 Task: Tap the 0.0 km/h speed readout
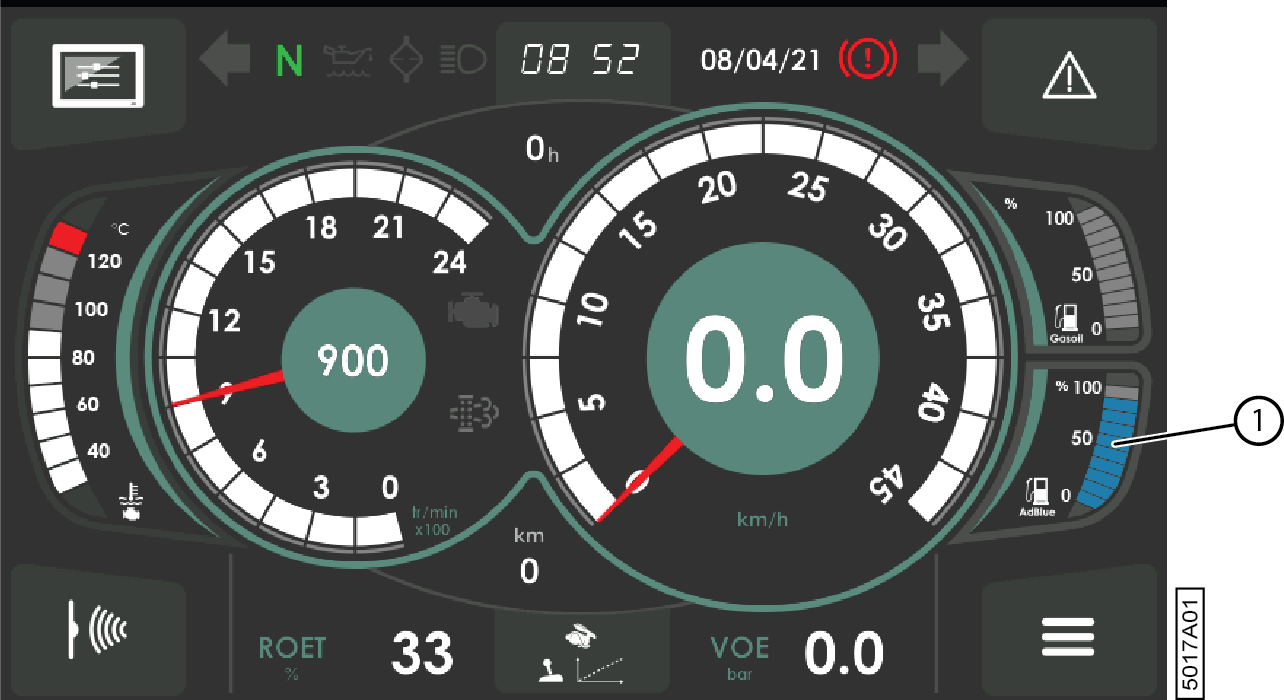765,359
